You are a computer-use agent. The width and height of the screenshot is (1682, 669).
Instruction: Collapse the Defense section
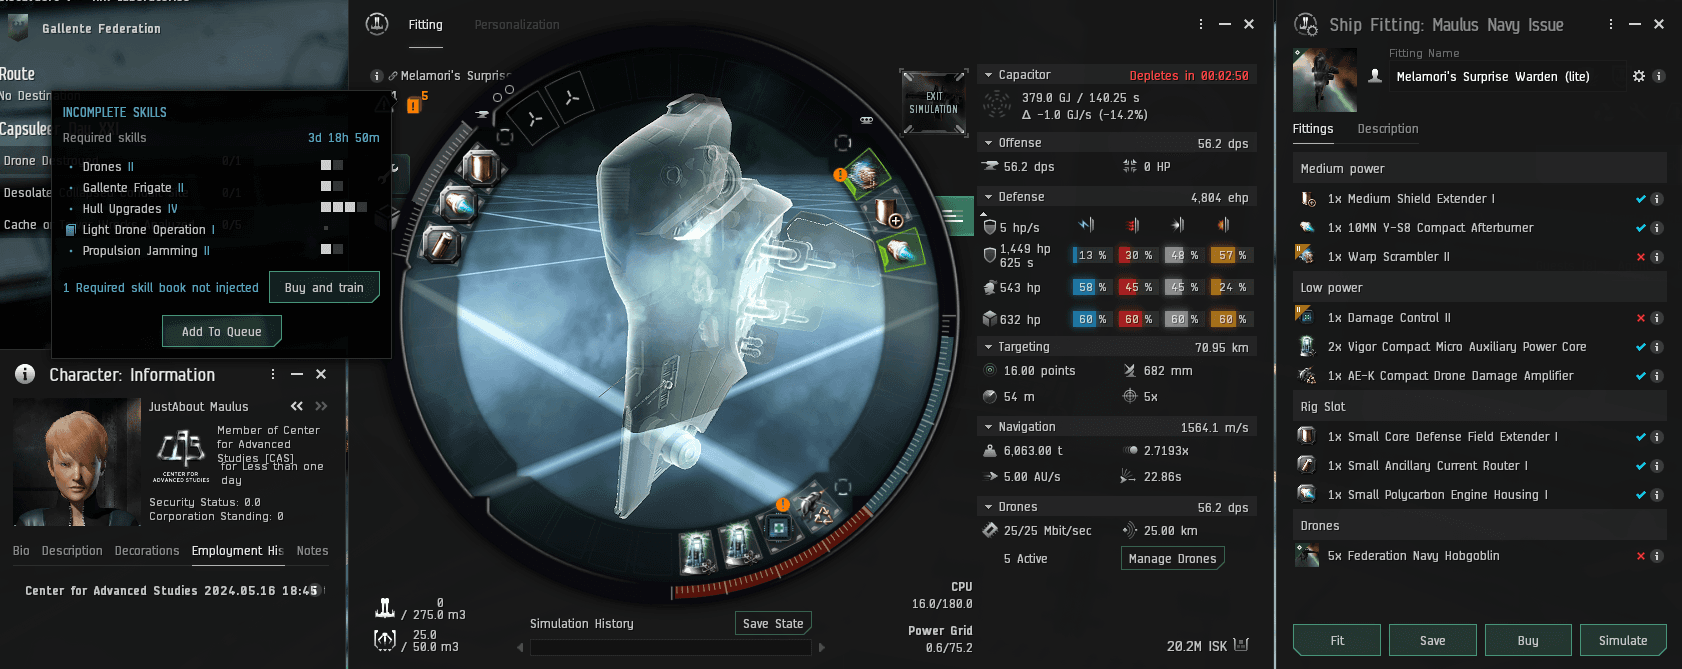click(x=989, y=197)
